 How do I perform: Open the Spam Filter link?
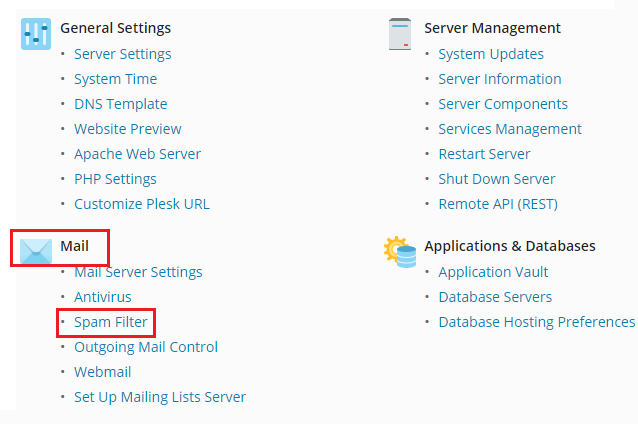click(x=112, y=322)
